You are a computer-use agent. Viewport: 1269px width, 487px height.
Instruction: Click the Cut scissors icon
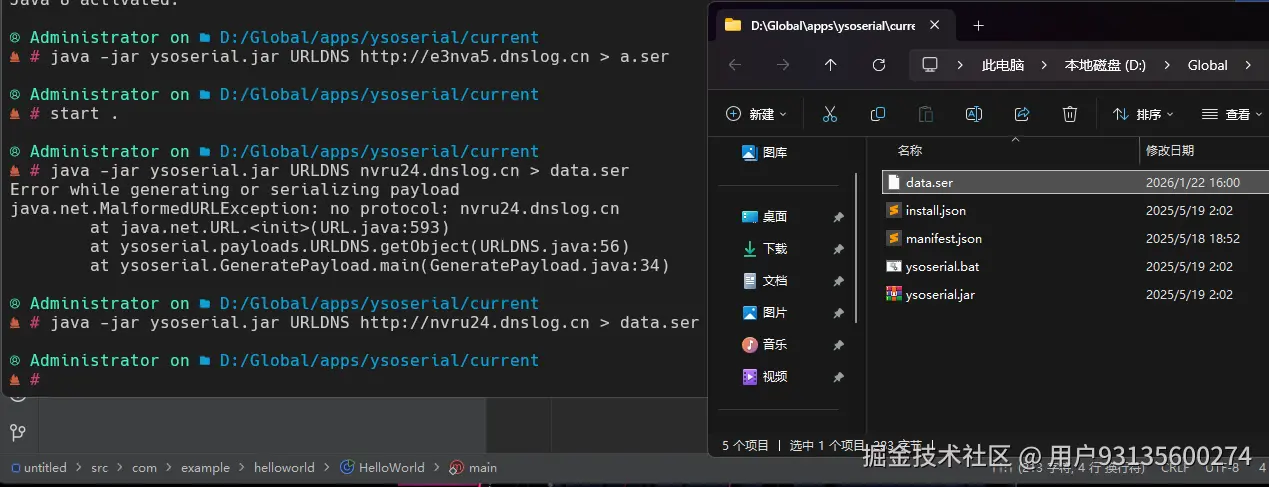tap(829, 114)
